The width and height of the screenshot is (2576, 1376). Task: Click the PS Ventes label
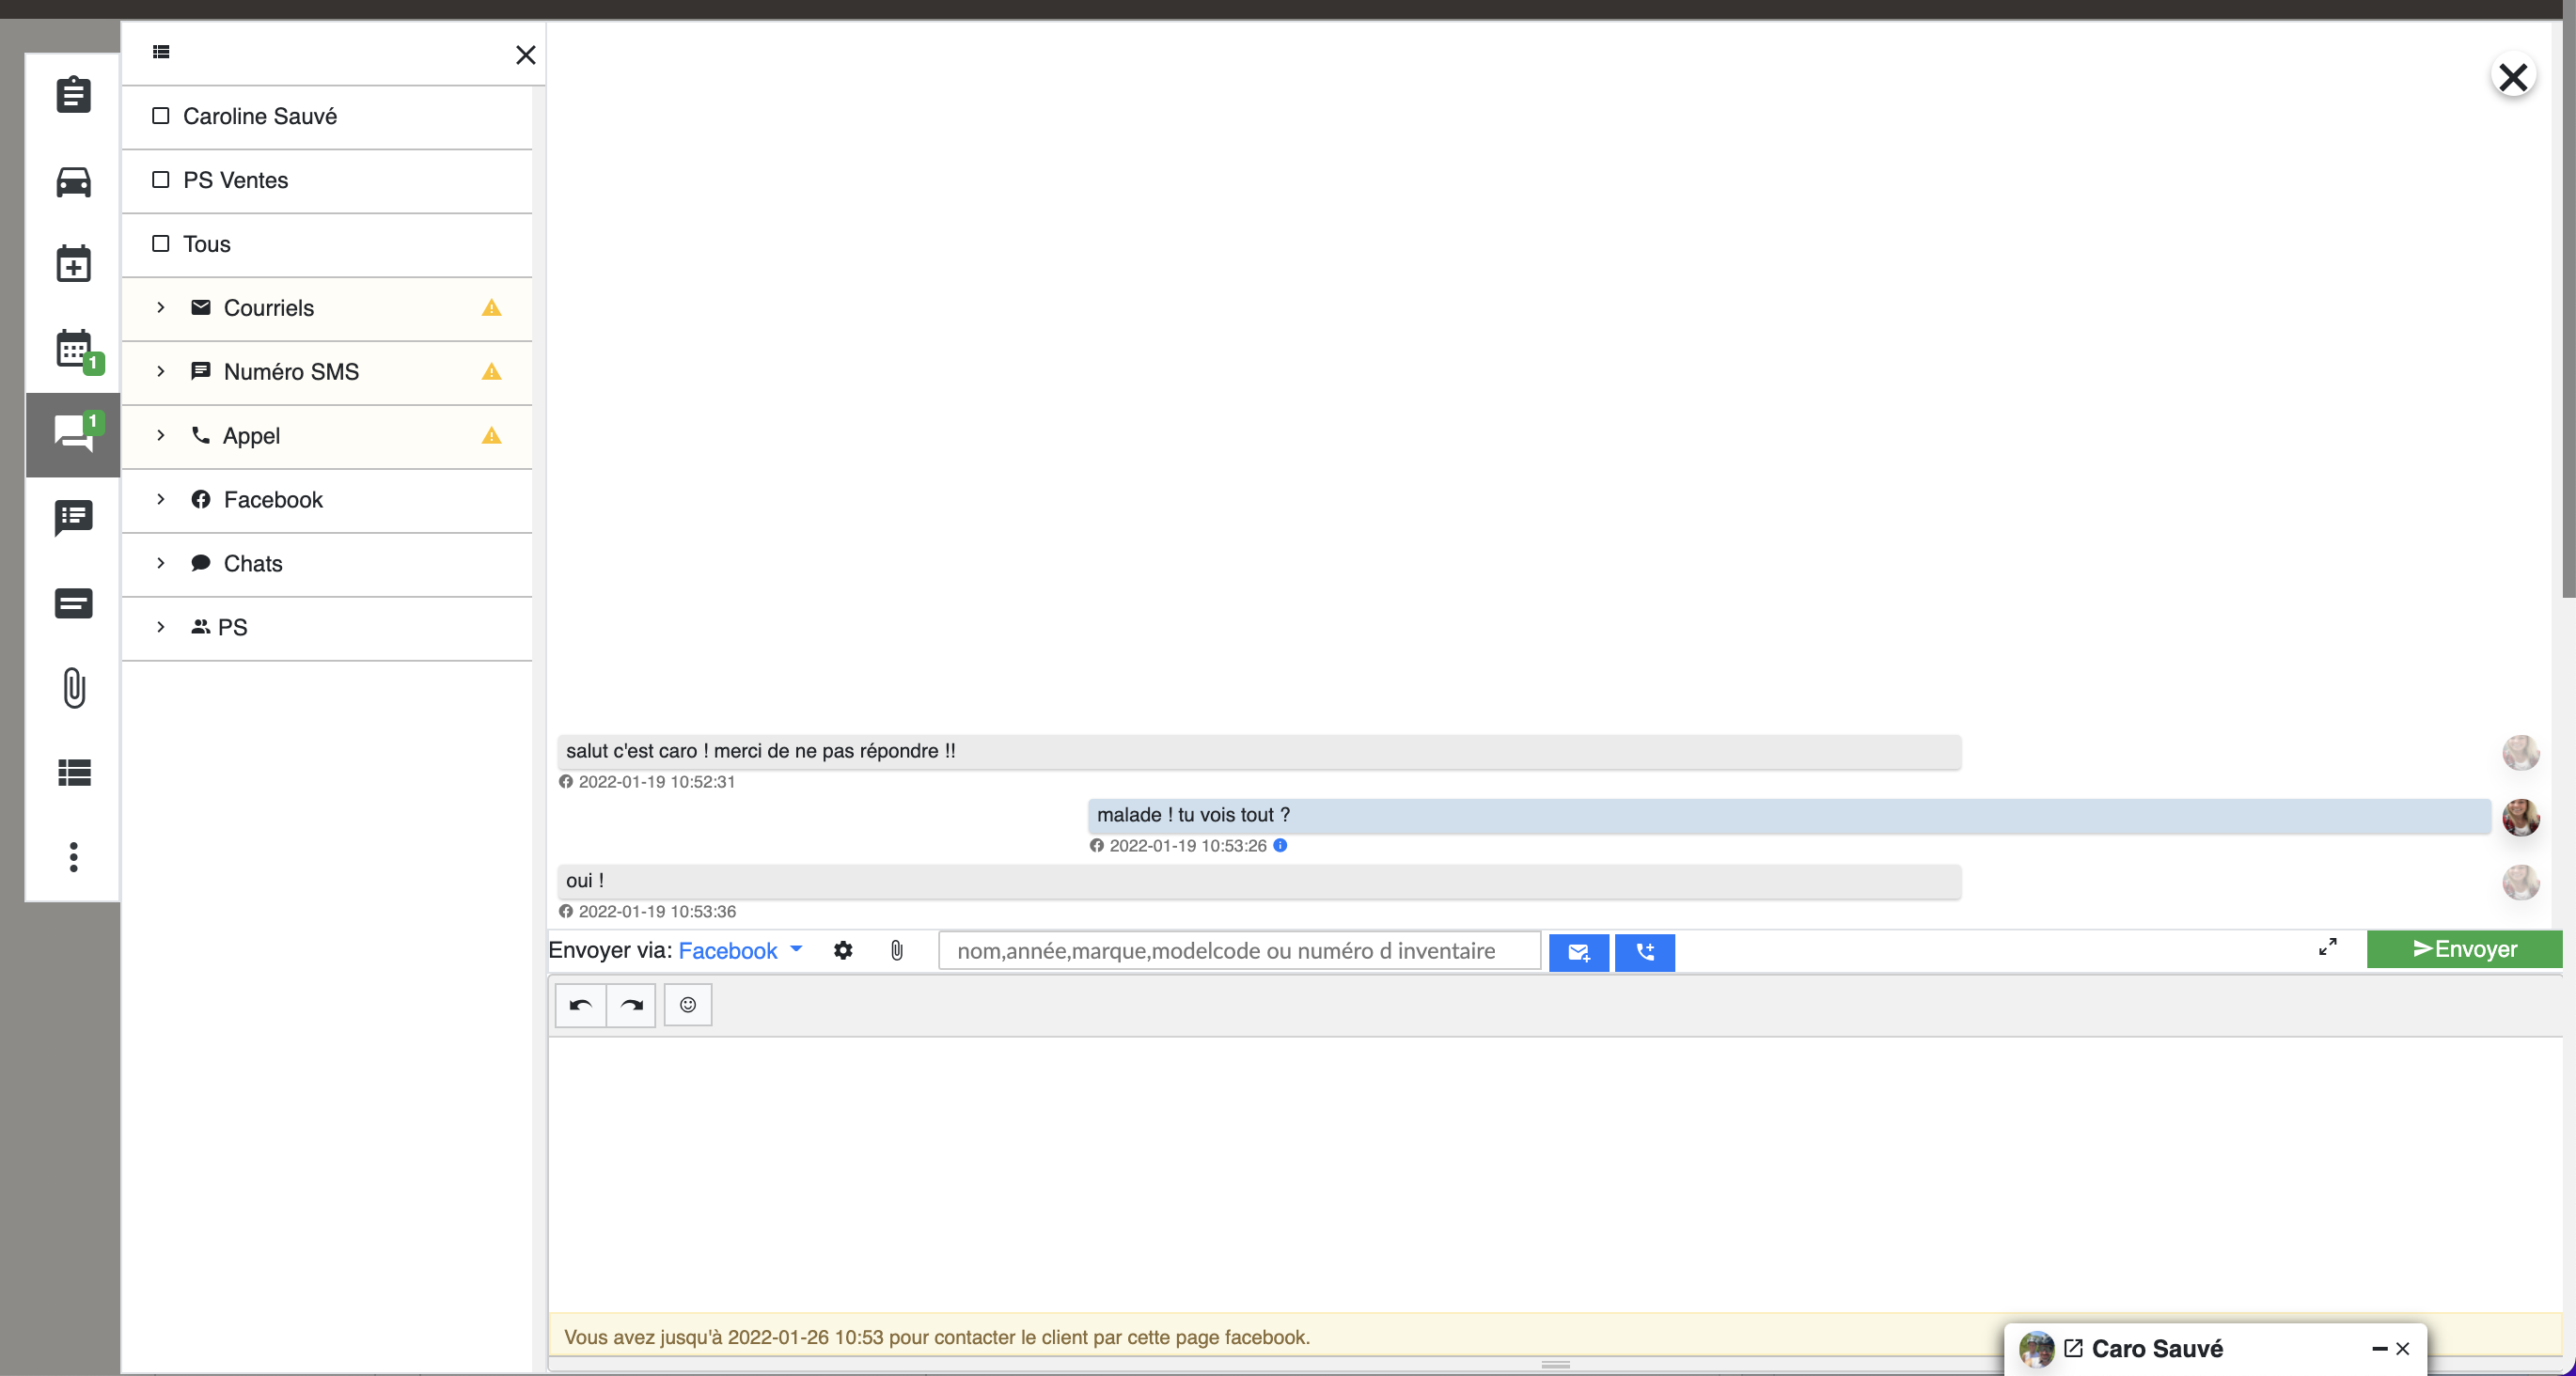coord(236,181)
